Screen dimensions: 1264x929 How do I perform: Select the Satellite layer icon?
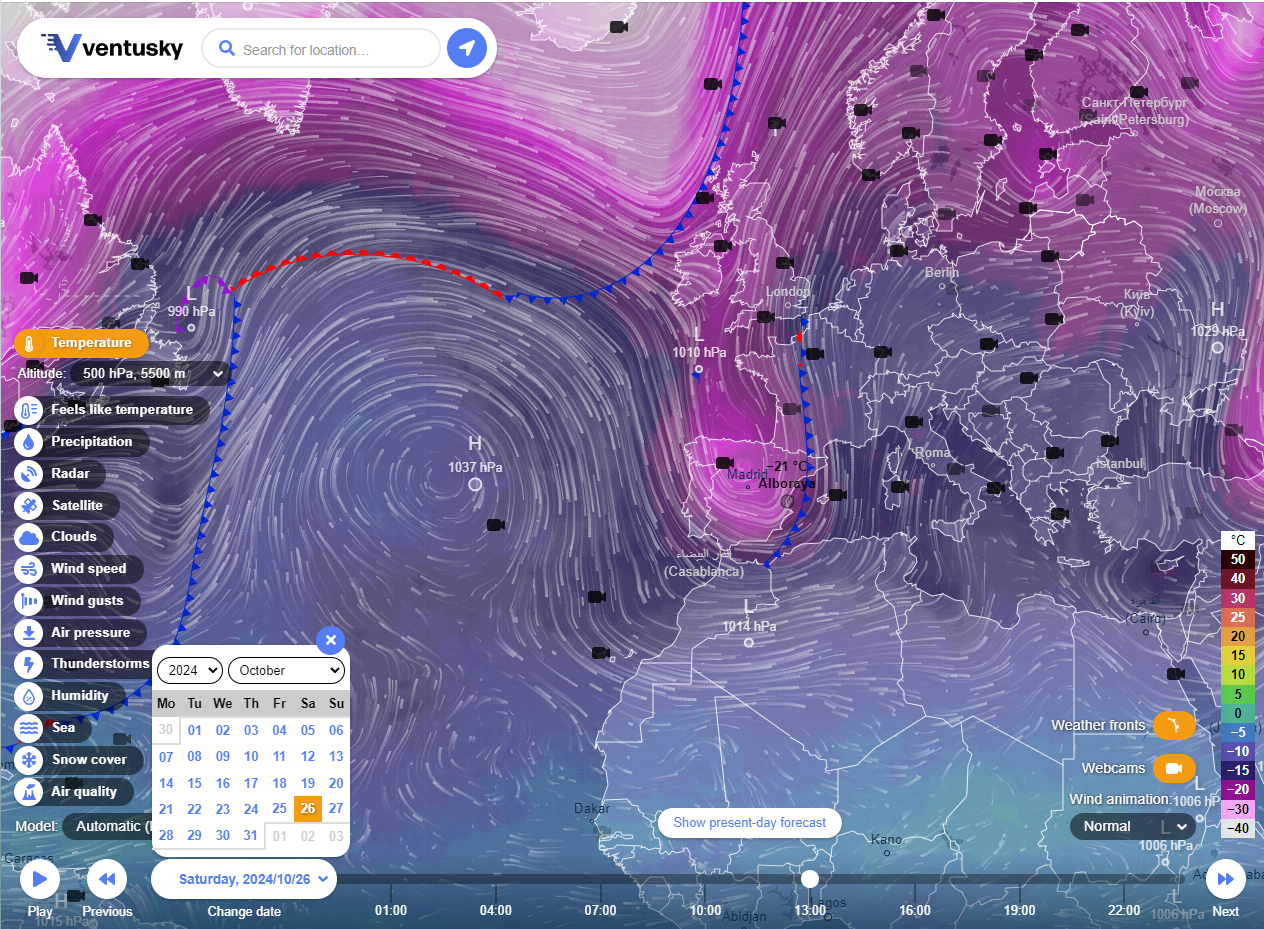click(x=29, y=505)
